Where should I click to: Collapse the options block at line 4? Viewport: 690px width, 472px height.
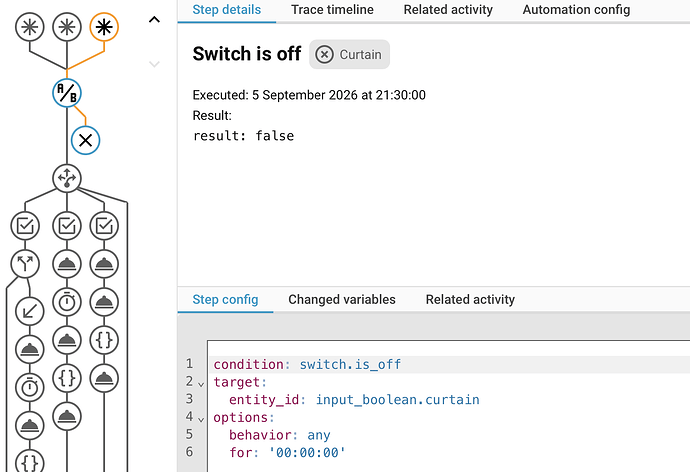[201, 419]
